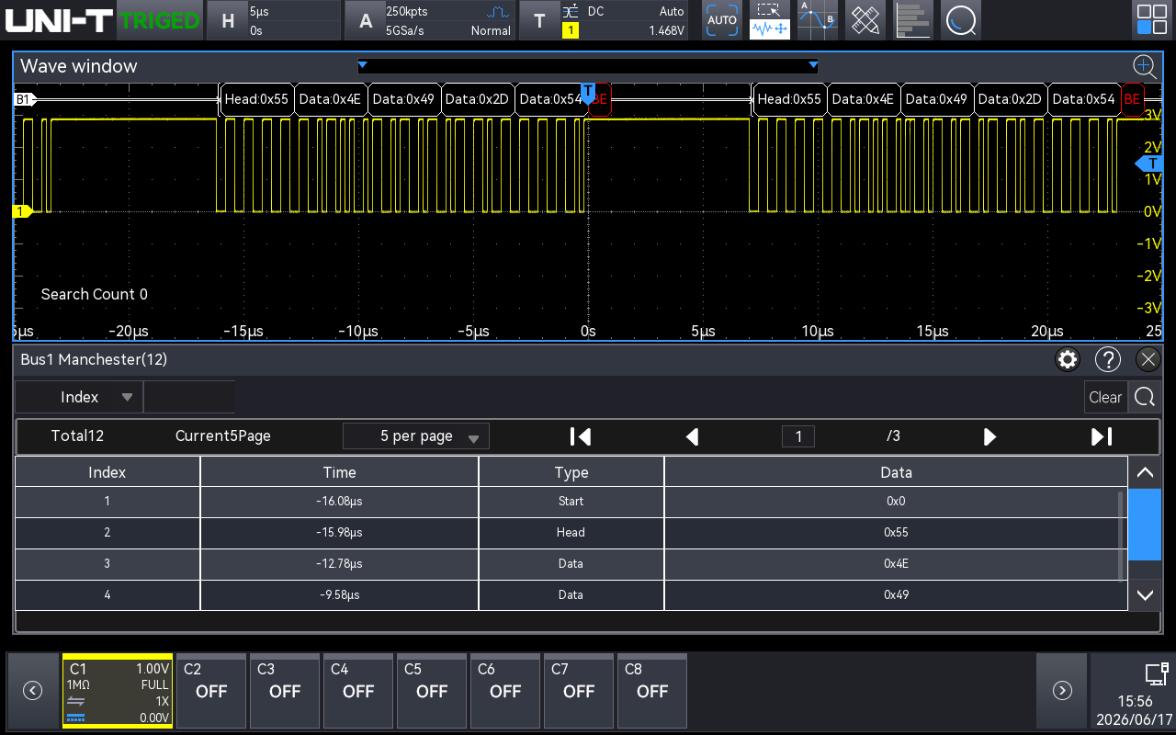Edit the current page number field
Image resolution: width=1176 pixels, height=735 pixels.
[798, 436]
